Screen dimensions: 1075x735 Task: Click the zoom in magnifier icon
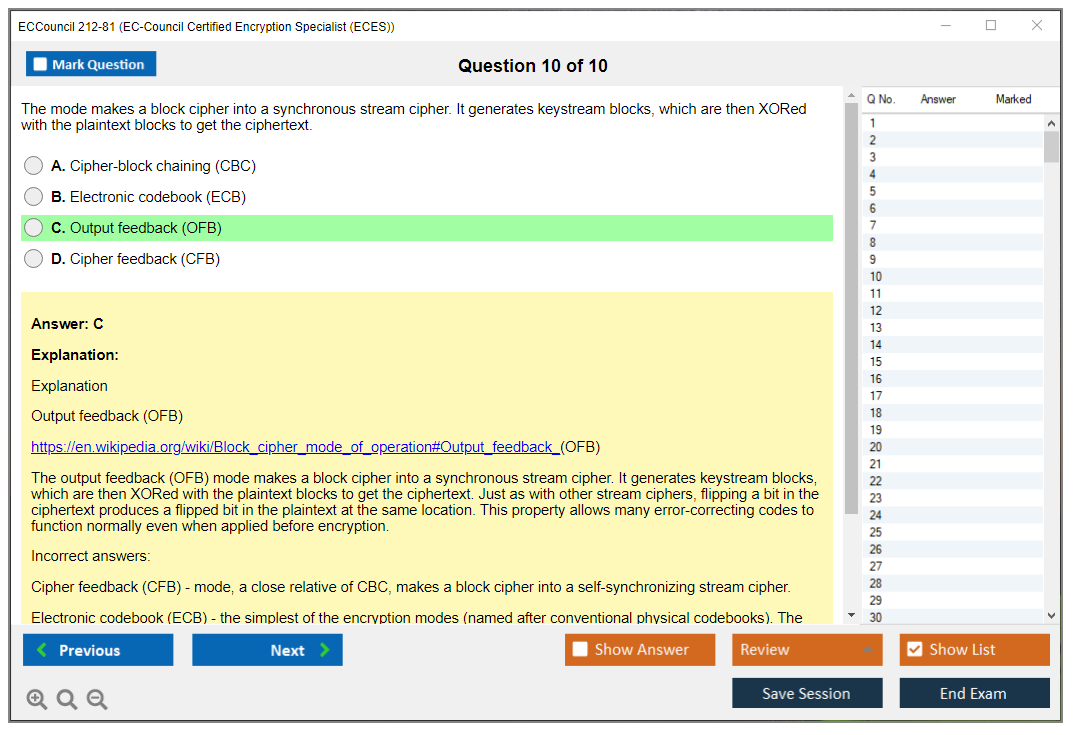[37, 700]
